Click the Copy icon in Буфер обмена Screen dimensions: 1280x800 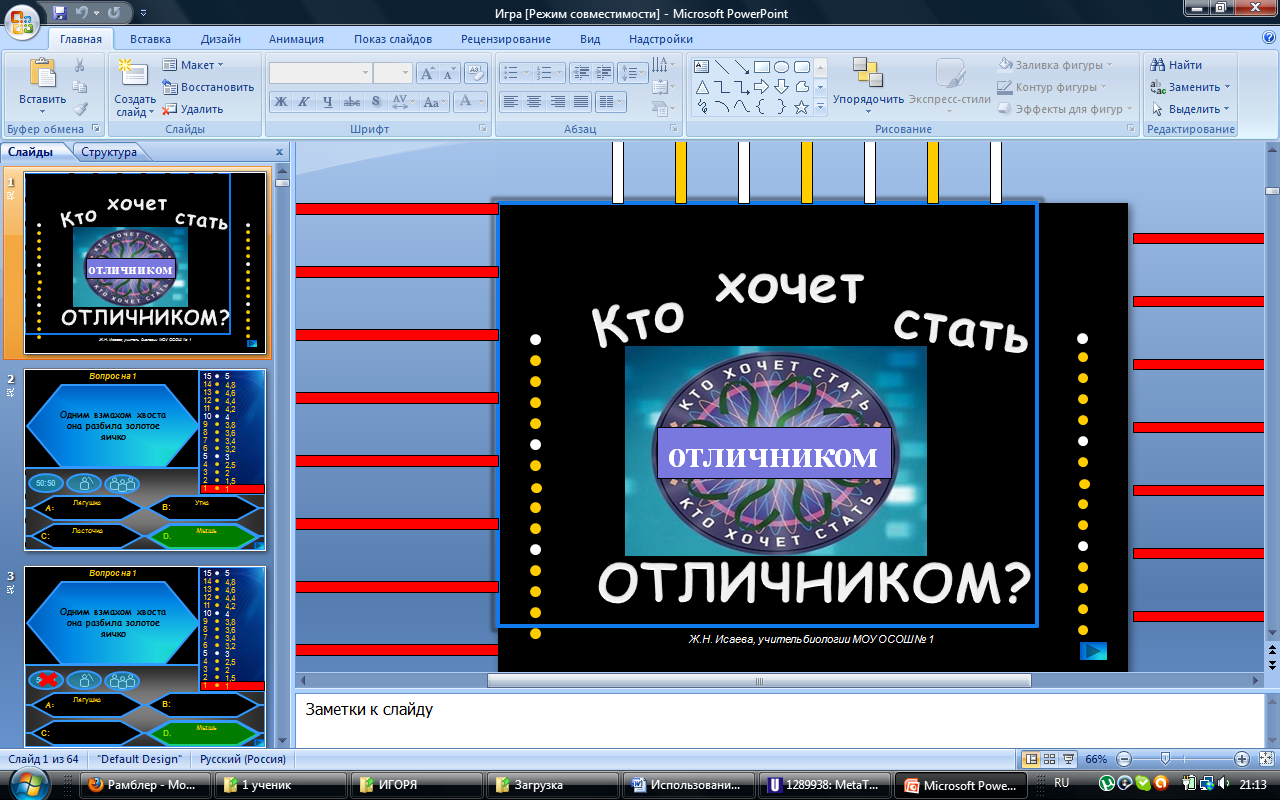80,87
